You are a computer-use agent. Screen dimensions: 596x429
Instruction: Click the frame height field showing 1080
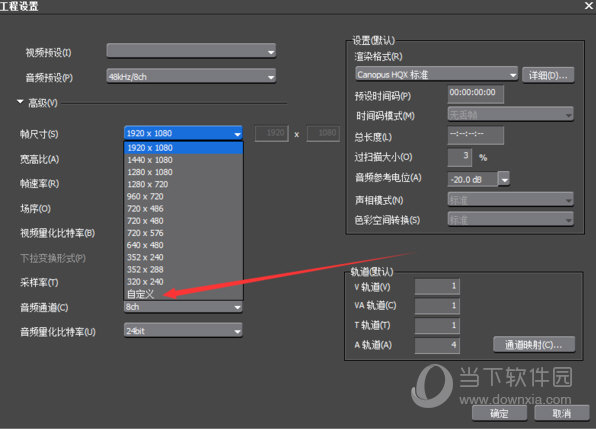pyautogui.click(x=323, y=133)
